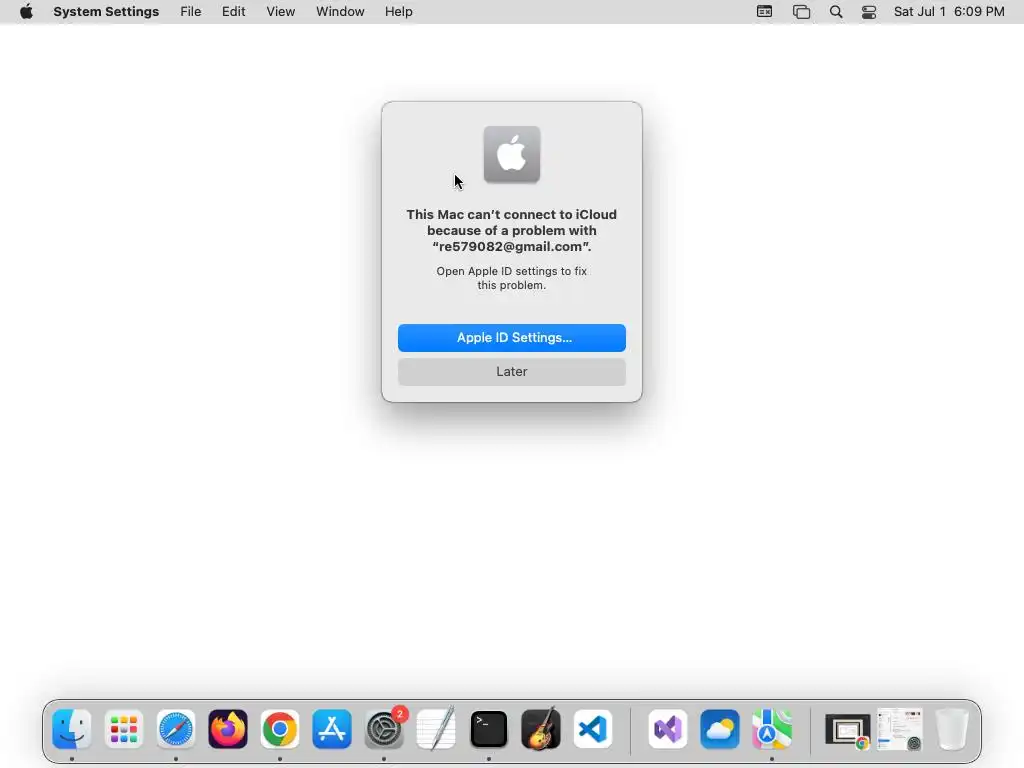Click "Open Apple ID settings to fix" text

(511, 271)
